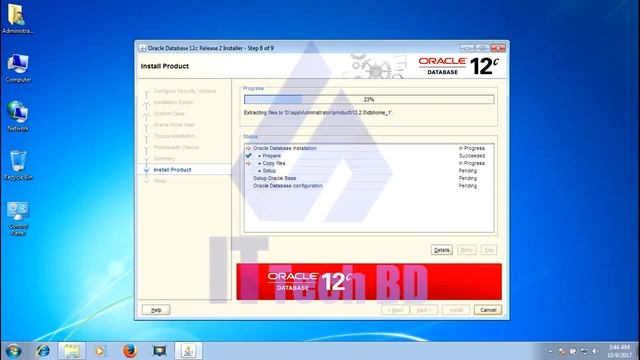Select the Setup status row

369,171
